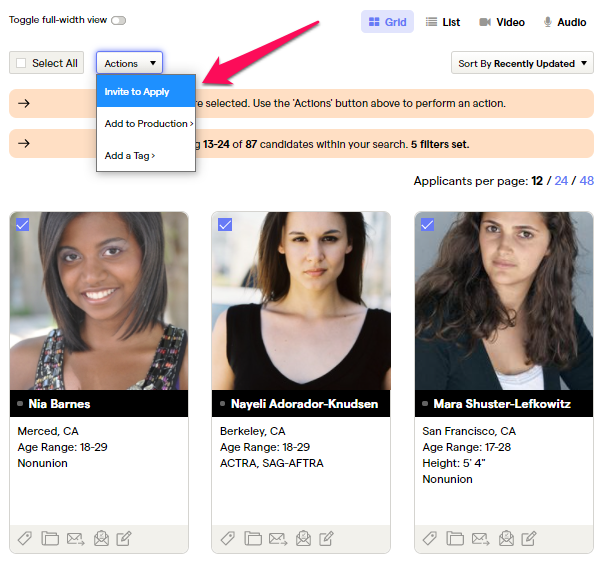
Task: Choose Invite to Apply from Actions menu
Action: coord(137,92)
